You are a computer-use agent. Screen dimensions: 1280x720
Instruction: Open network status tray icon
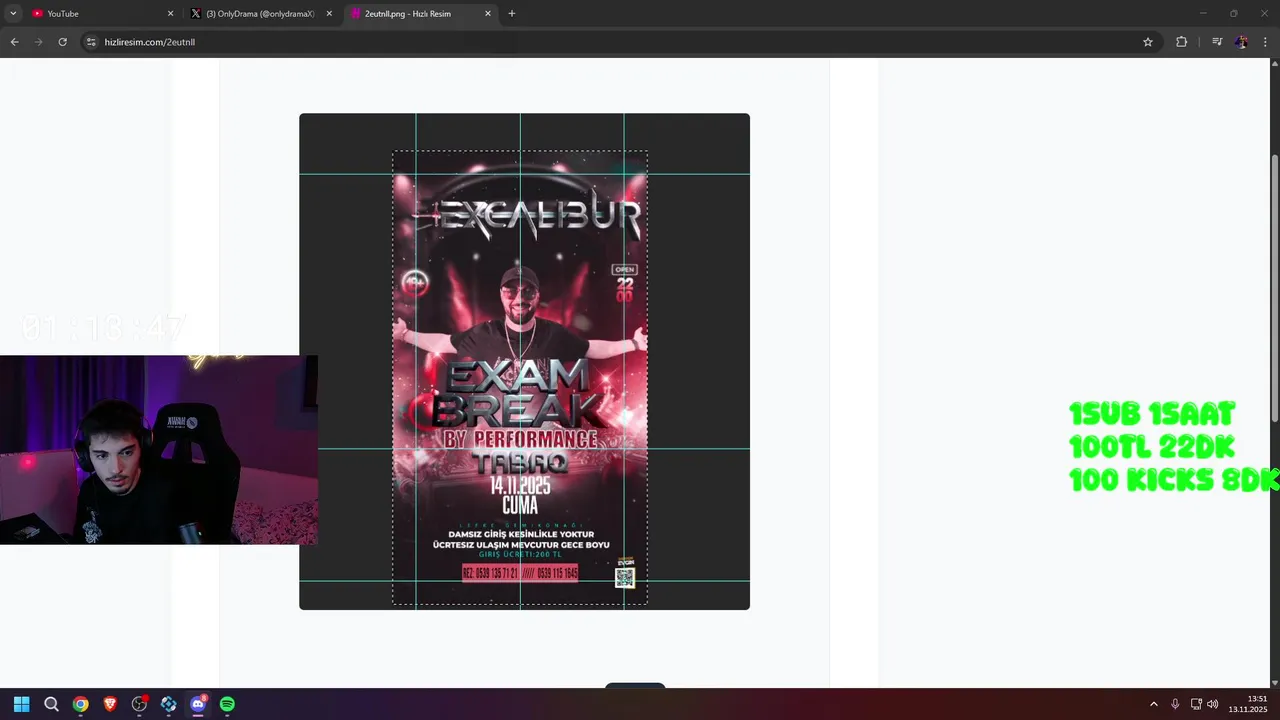[x=1196, y=704]
